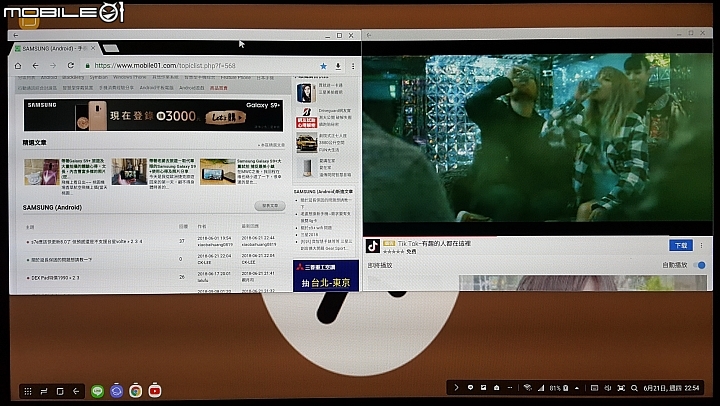Click cellular signal strength icon
The height and width of the screenshot is (406, 720).
[541, 388]
